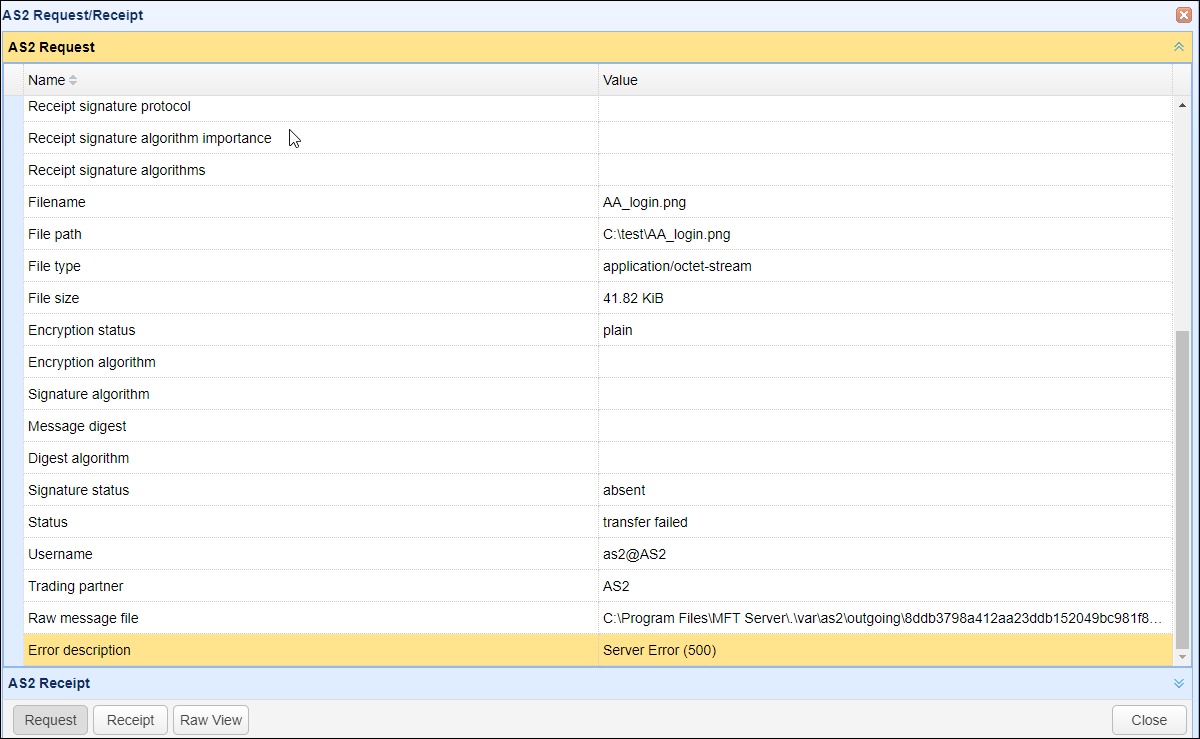This screenshot has width=1200, height=739.
Task: Click the 41.82 KiB value
Action: 633,298
